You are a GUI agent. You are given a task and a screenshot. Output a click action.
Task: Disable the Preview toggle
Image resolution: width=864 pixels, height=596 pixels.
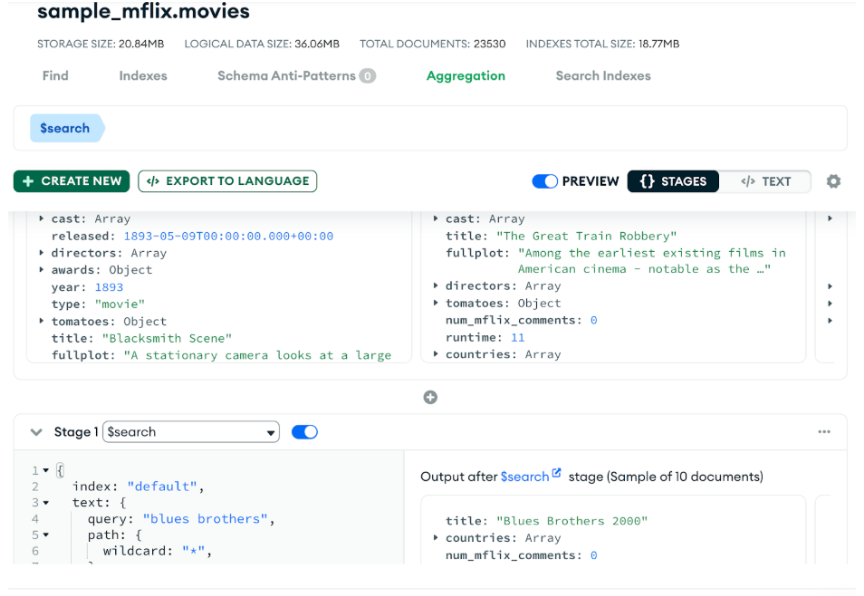545,181
